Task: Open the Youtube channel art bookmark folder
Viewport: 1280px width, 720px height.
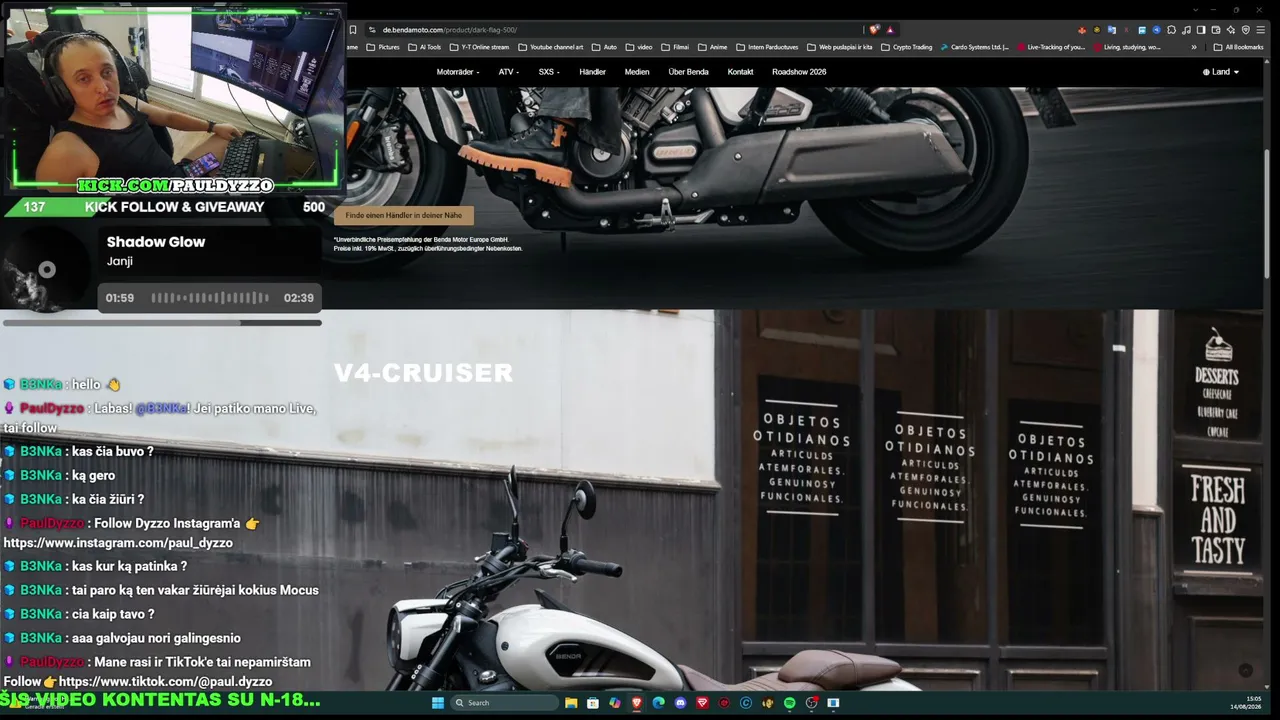Action: (550, 47)
